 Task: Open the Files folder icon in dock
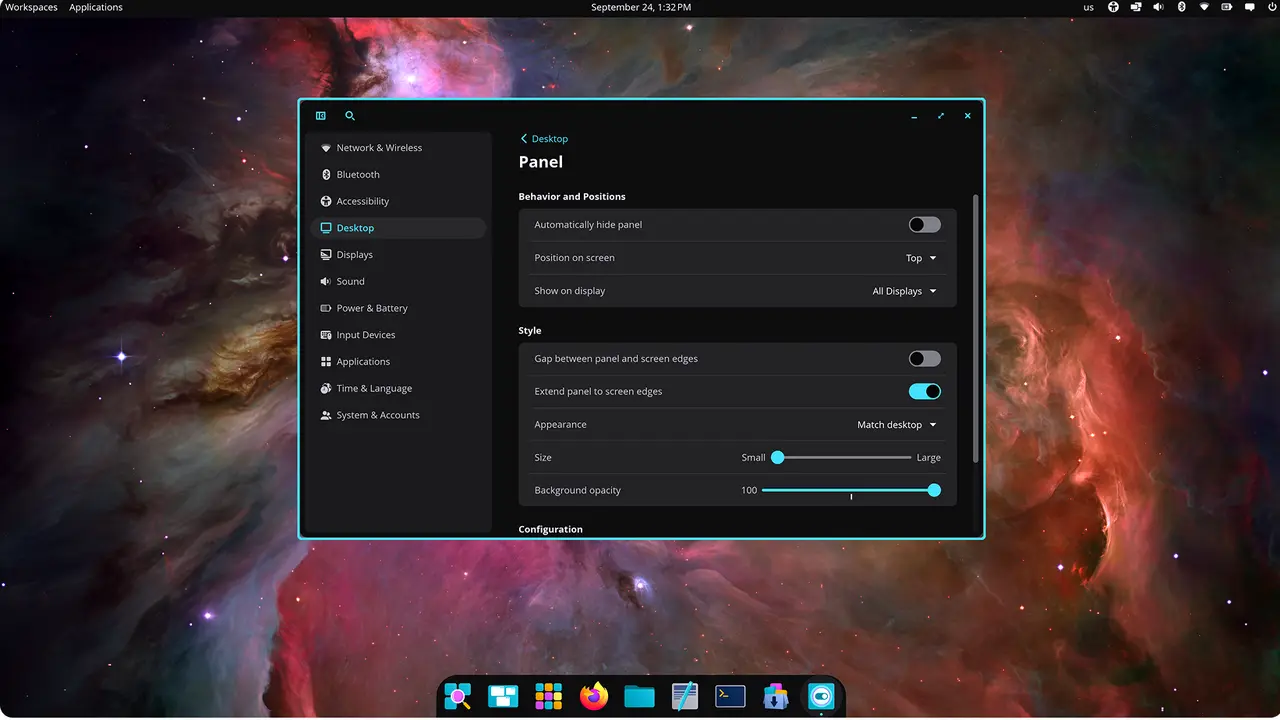639,696
